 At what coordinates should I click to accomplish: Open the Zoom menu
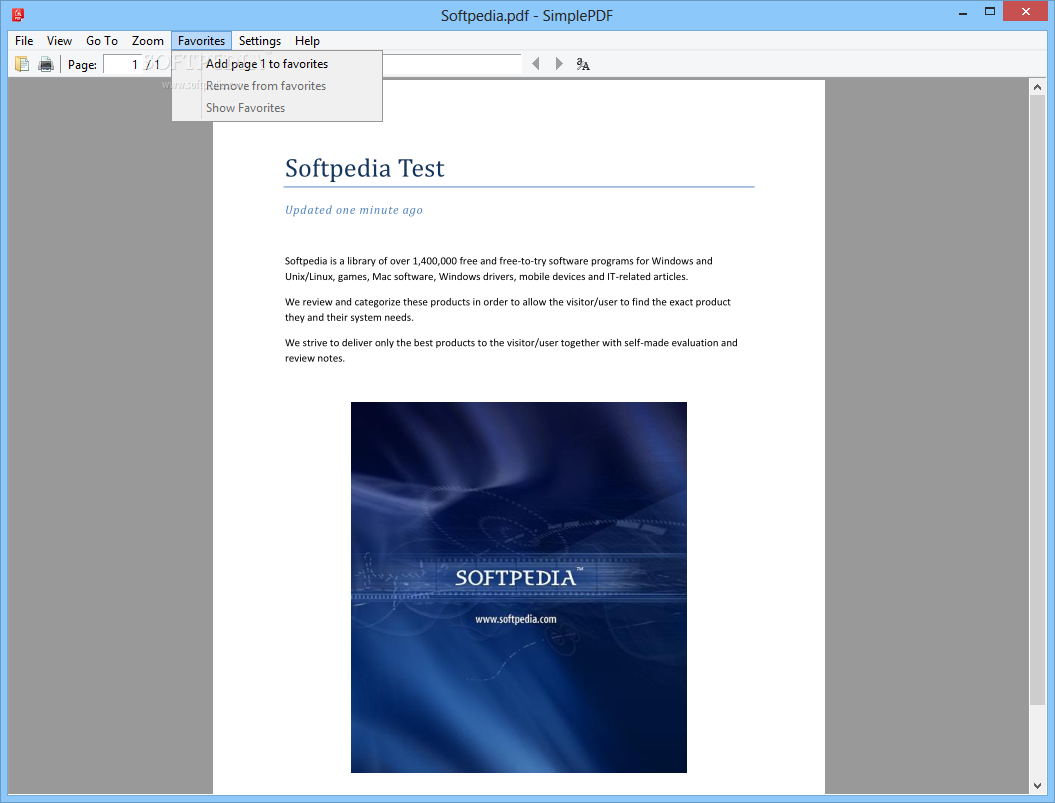coord(147,41)
